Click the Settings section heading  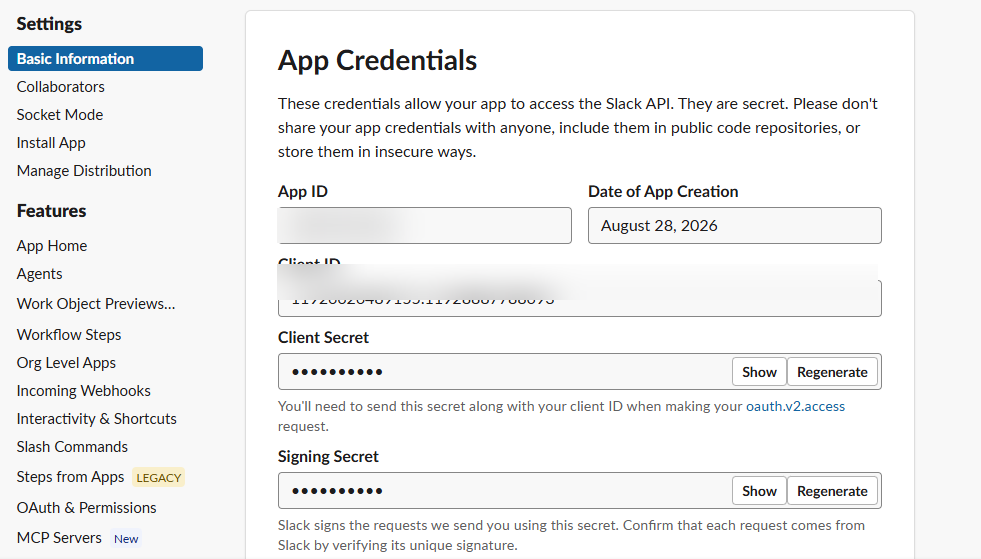(49, 24)
